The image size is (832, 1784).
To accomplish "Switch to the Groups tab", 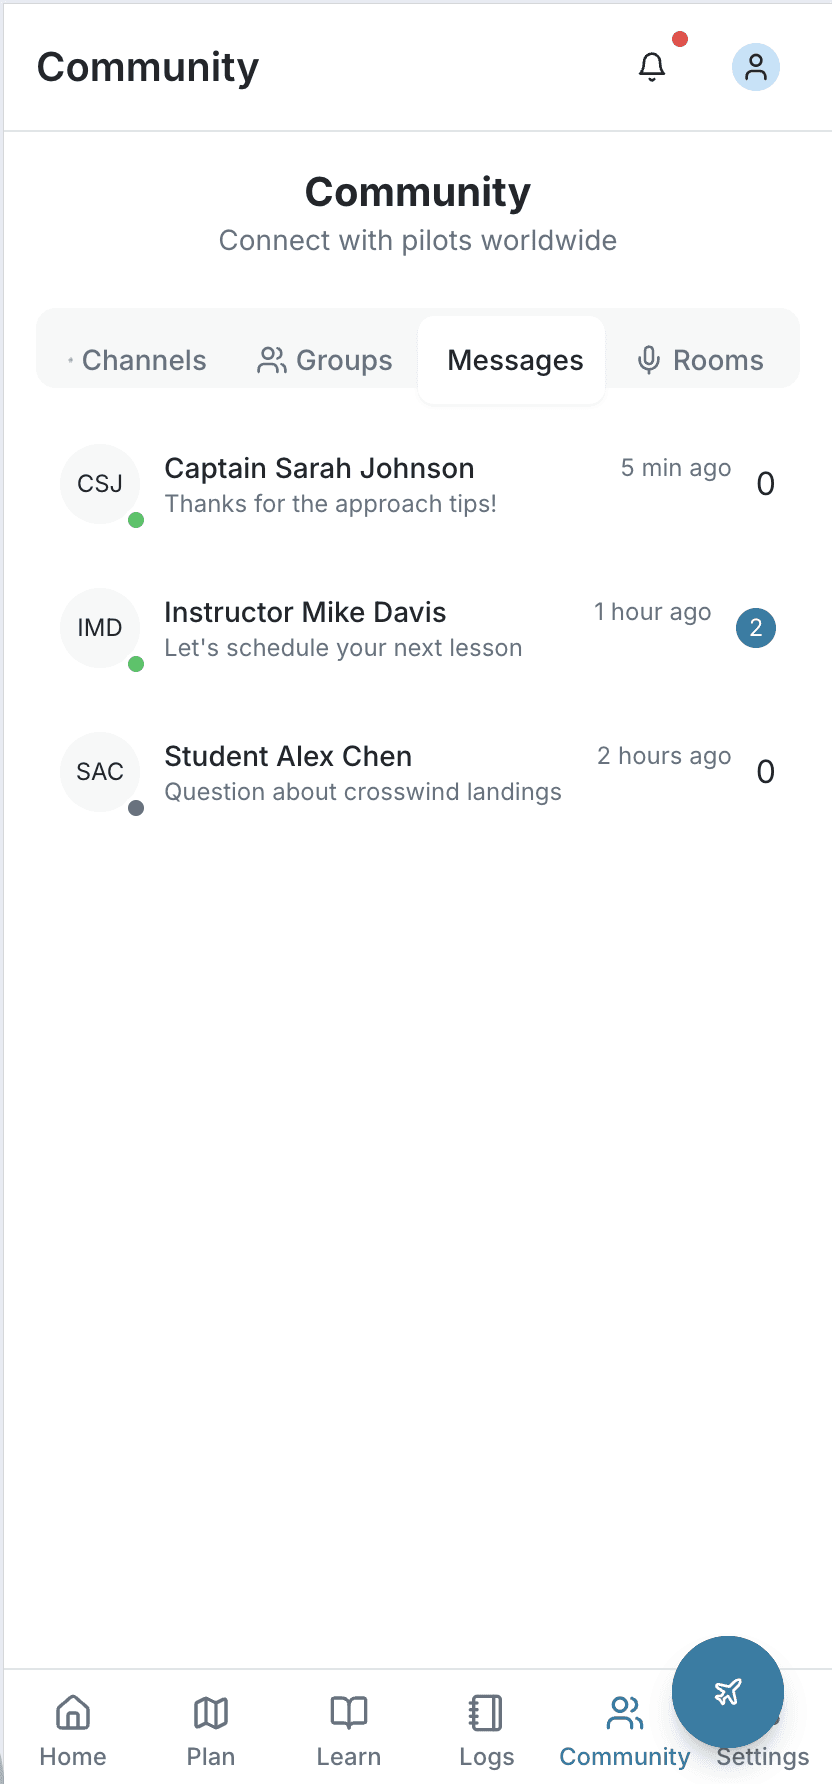I will tap(325, 360).
